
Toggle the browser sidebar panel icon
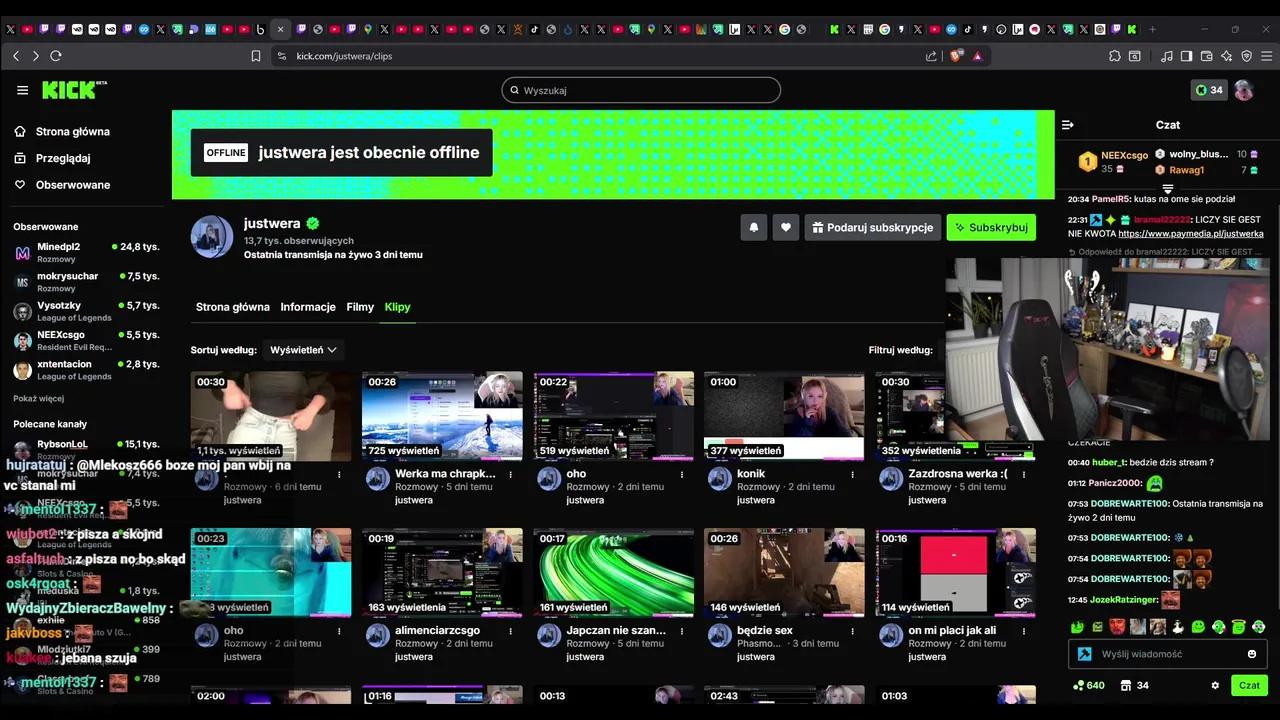tap(1186, 56)
